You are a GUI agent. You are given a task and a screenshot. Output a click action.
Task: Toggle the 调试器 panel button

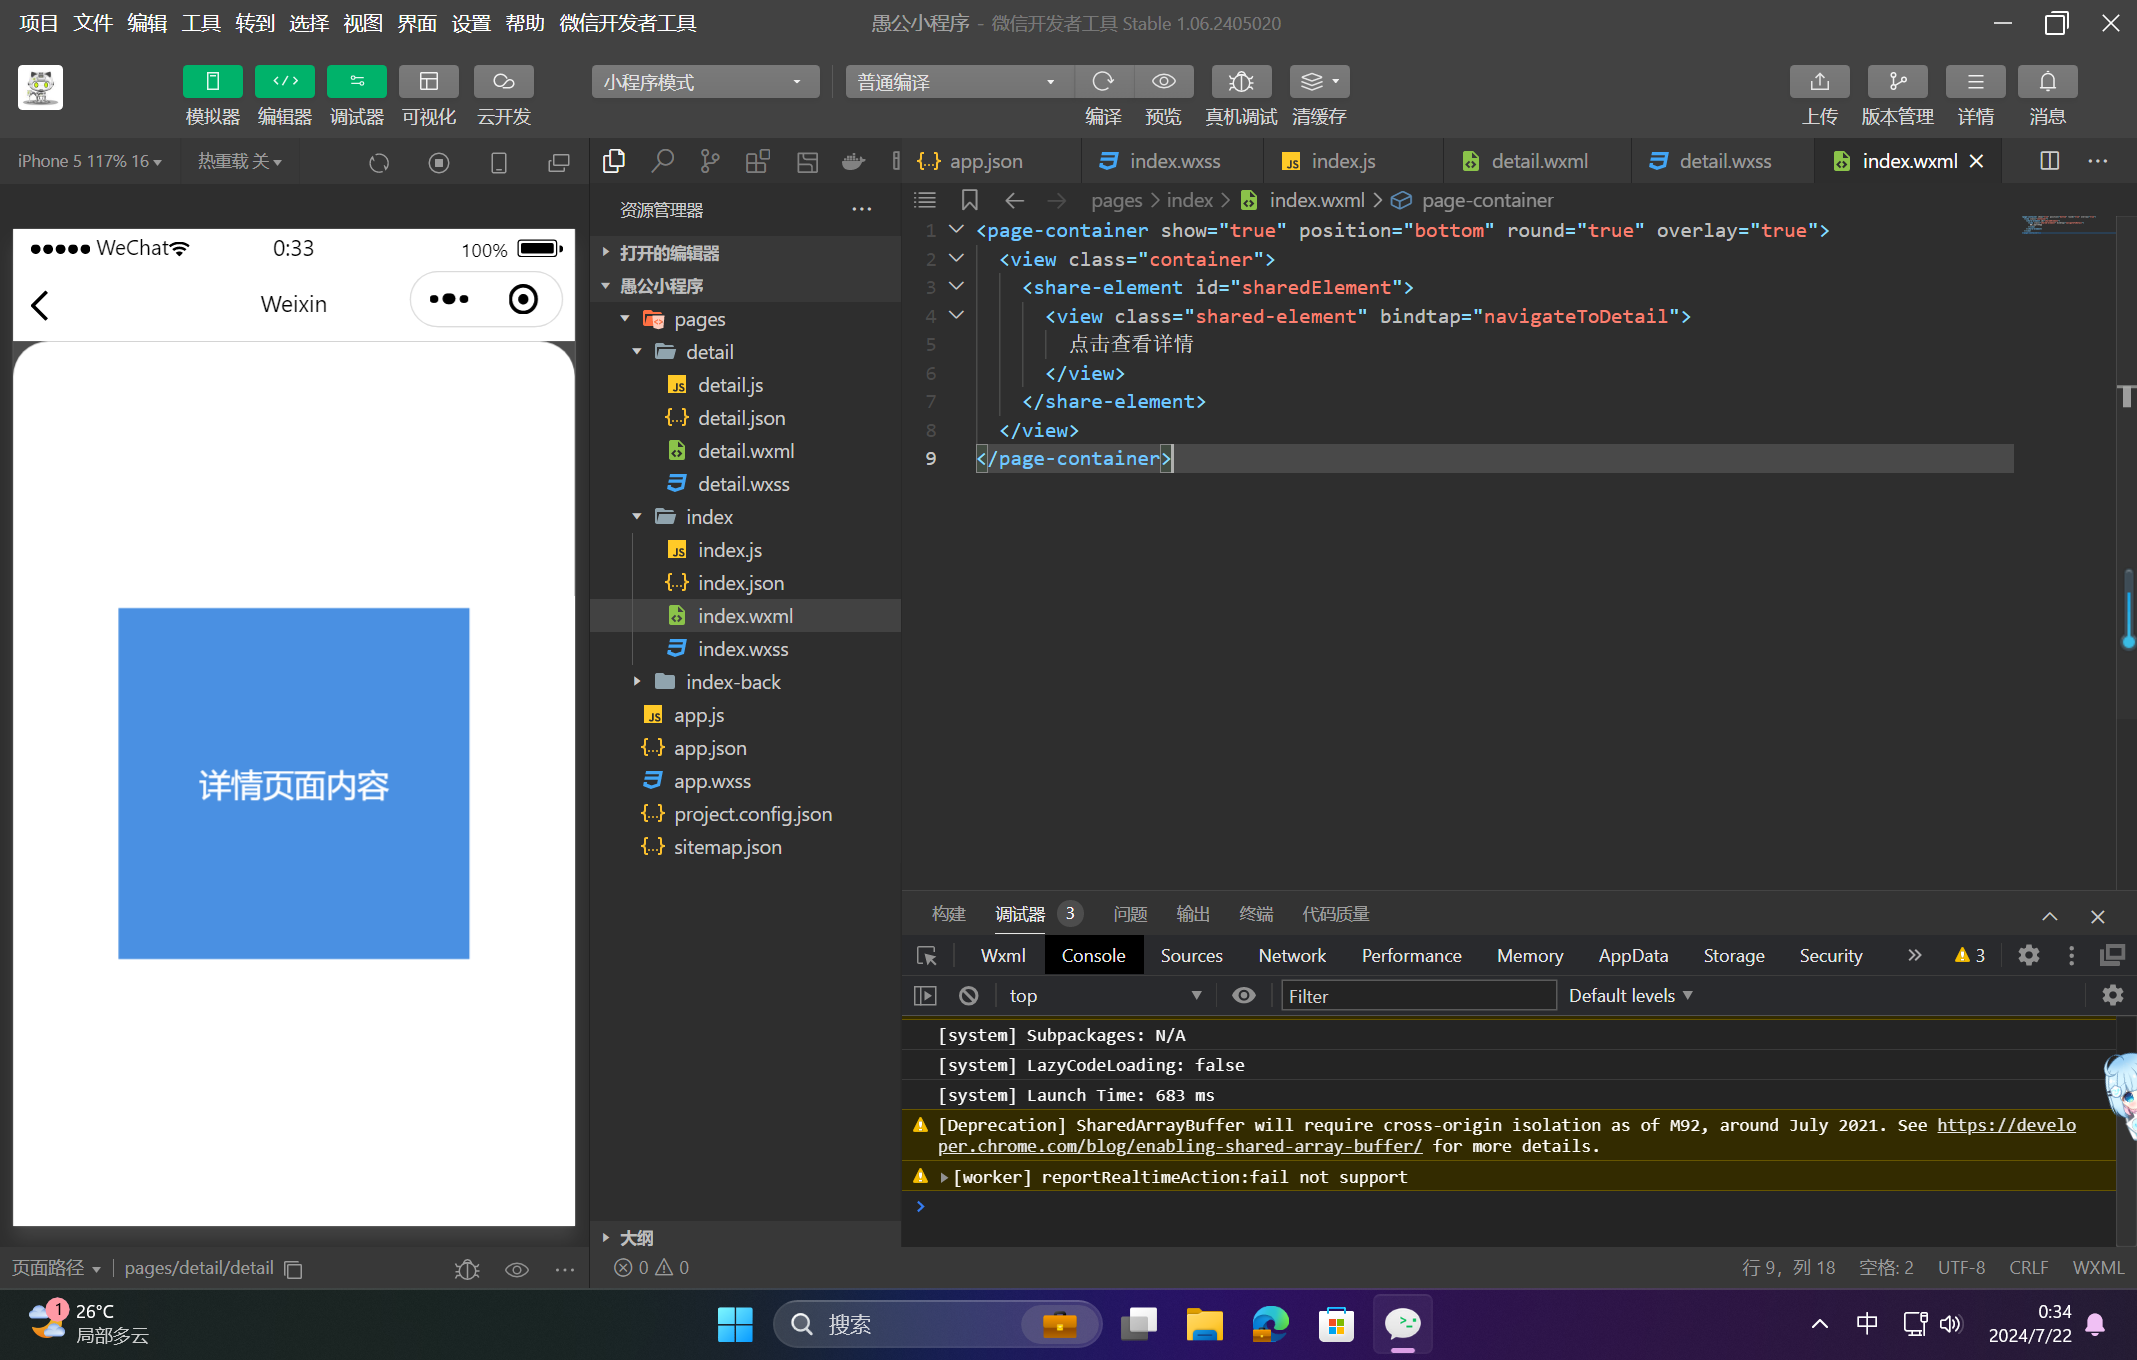[x=356, y=82]
